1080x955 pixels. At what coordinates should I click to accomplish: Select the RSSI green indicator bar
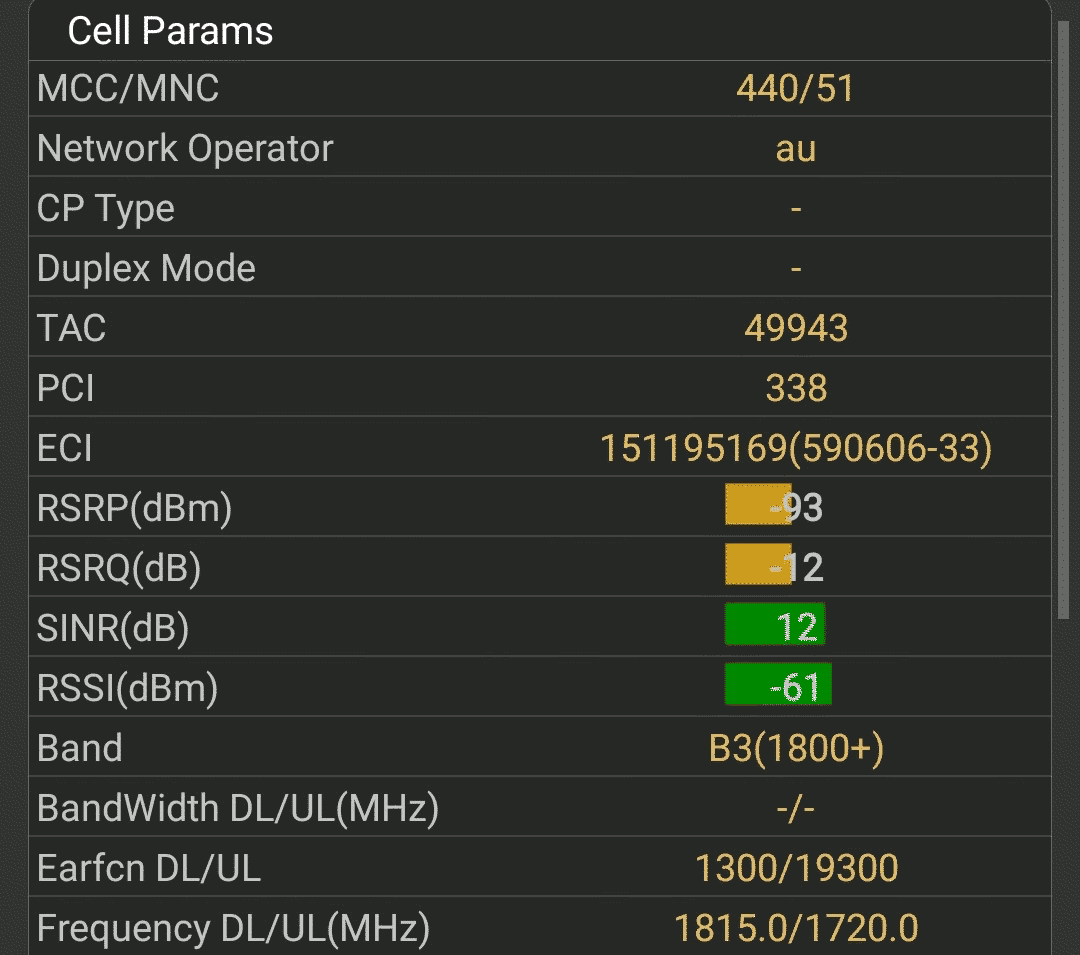[778, 685]
